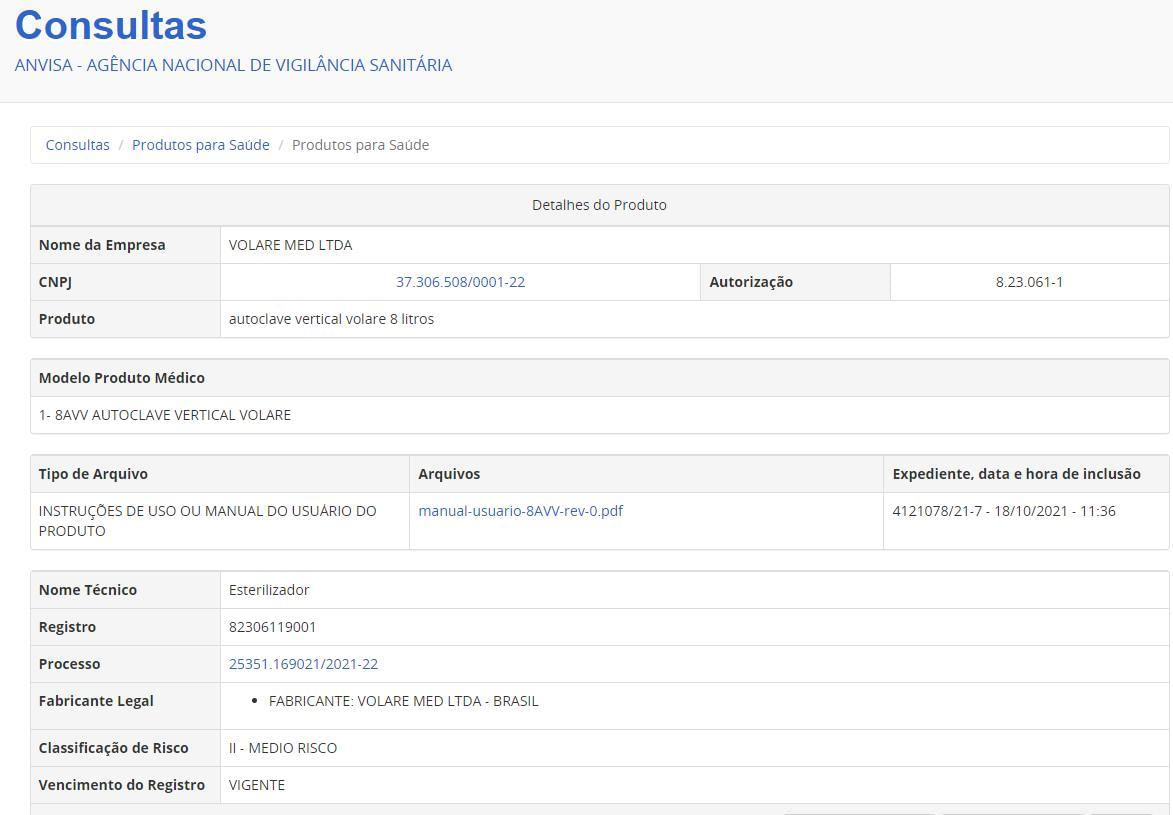Click the Modelo Produto Médico header
This screenshot has width=1173, height=815.
click(x=122, y=378)
